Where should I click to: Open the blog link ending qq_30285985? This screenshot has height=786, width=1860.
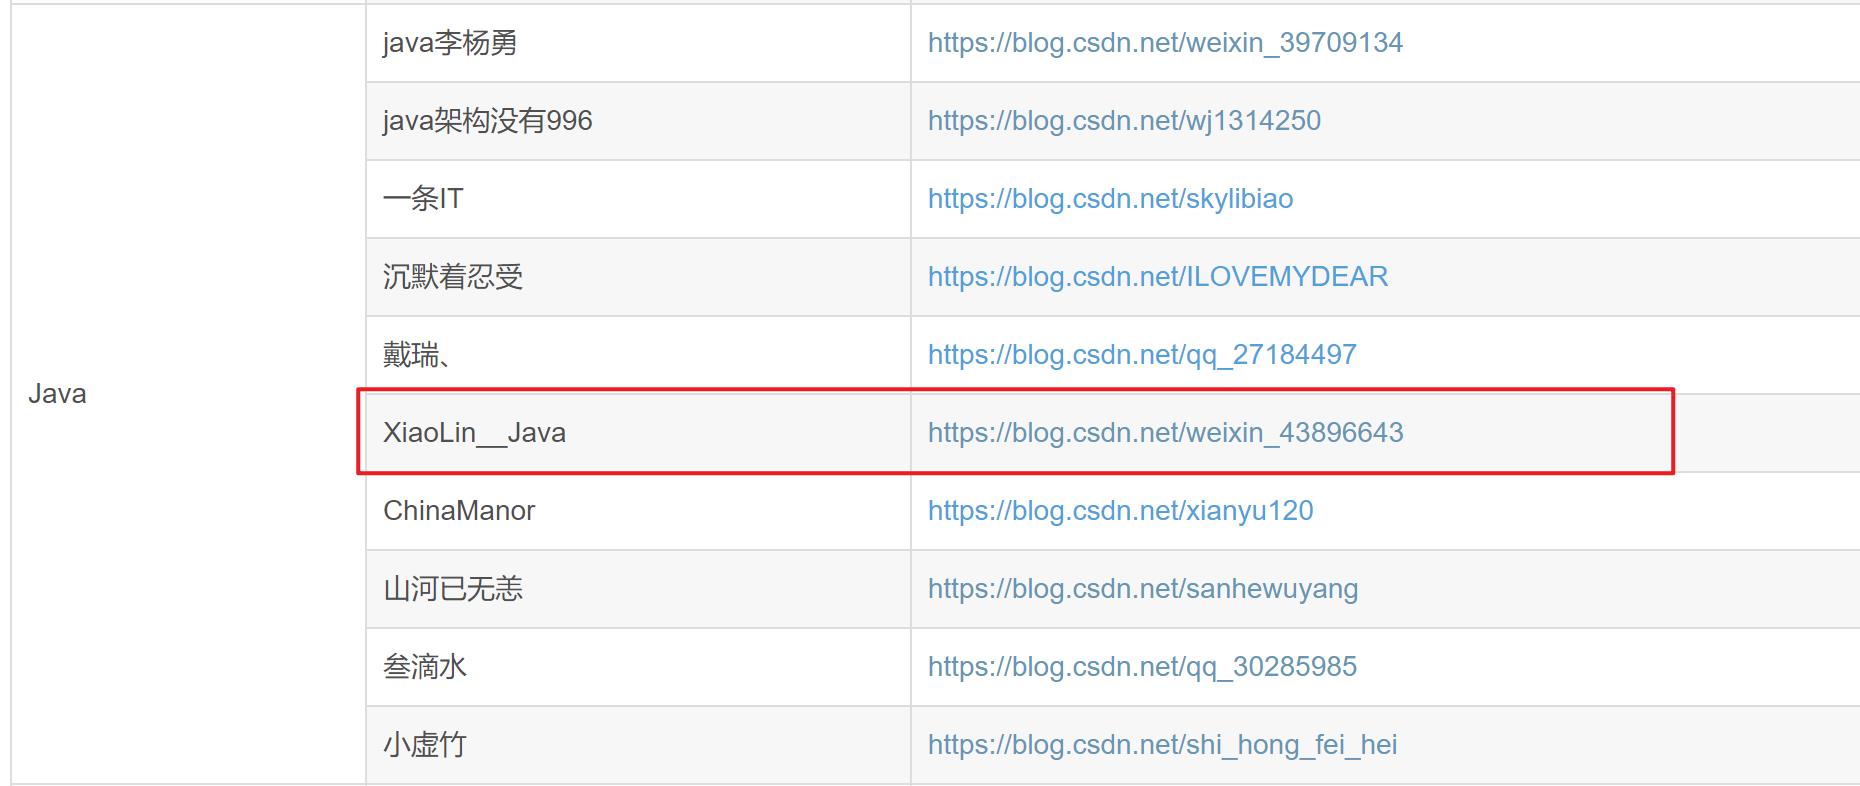(x=1142, y=667)
